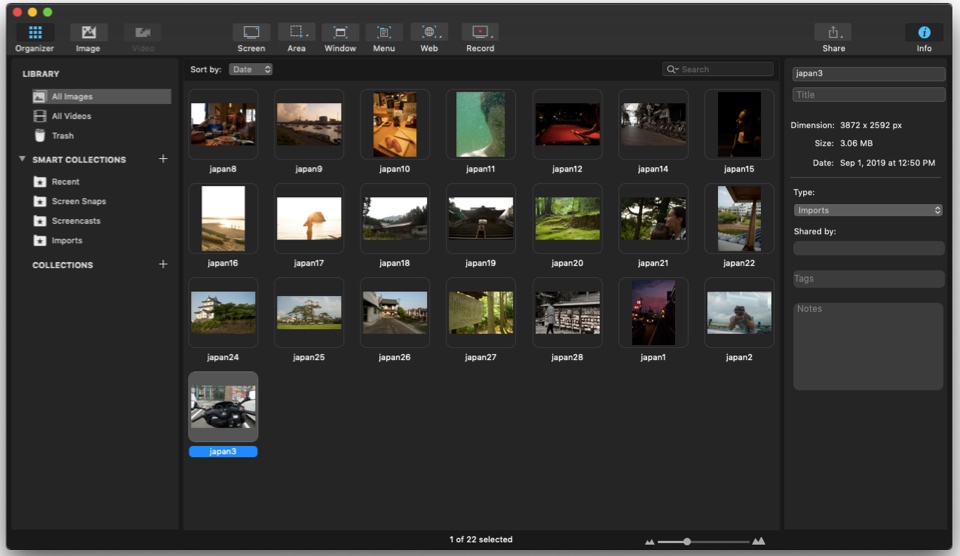960x556 pixels.
Task: Start a screen Record session
Action: click(480, 33)
